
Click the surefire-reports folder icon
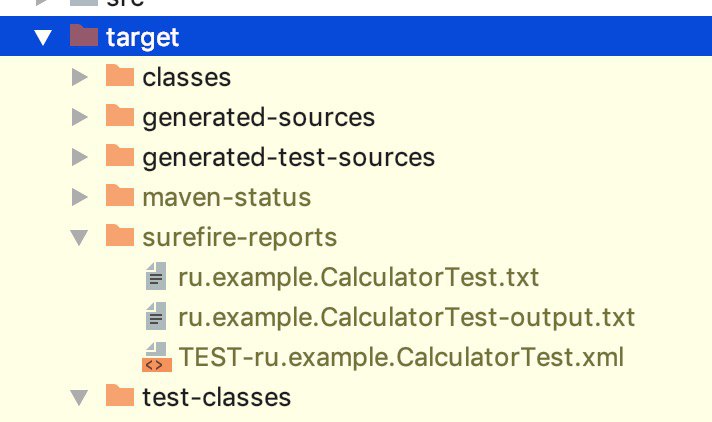pos(120,235)
